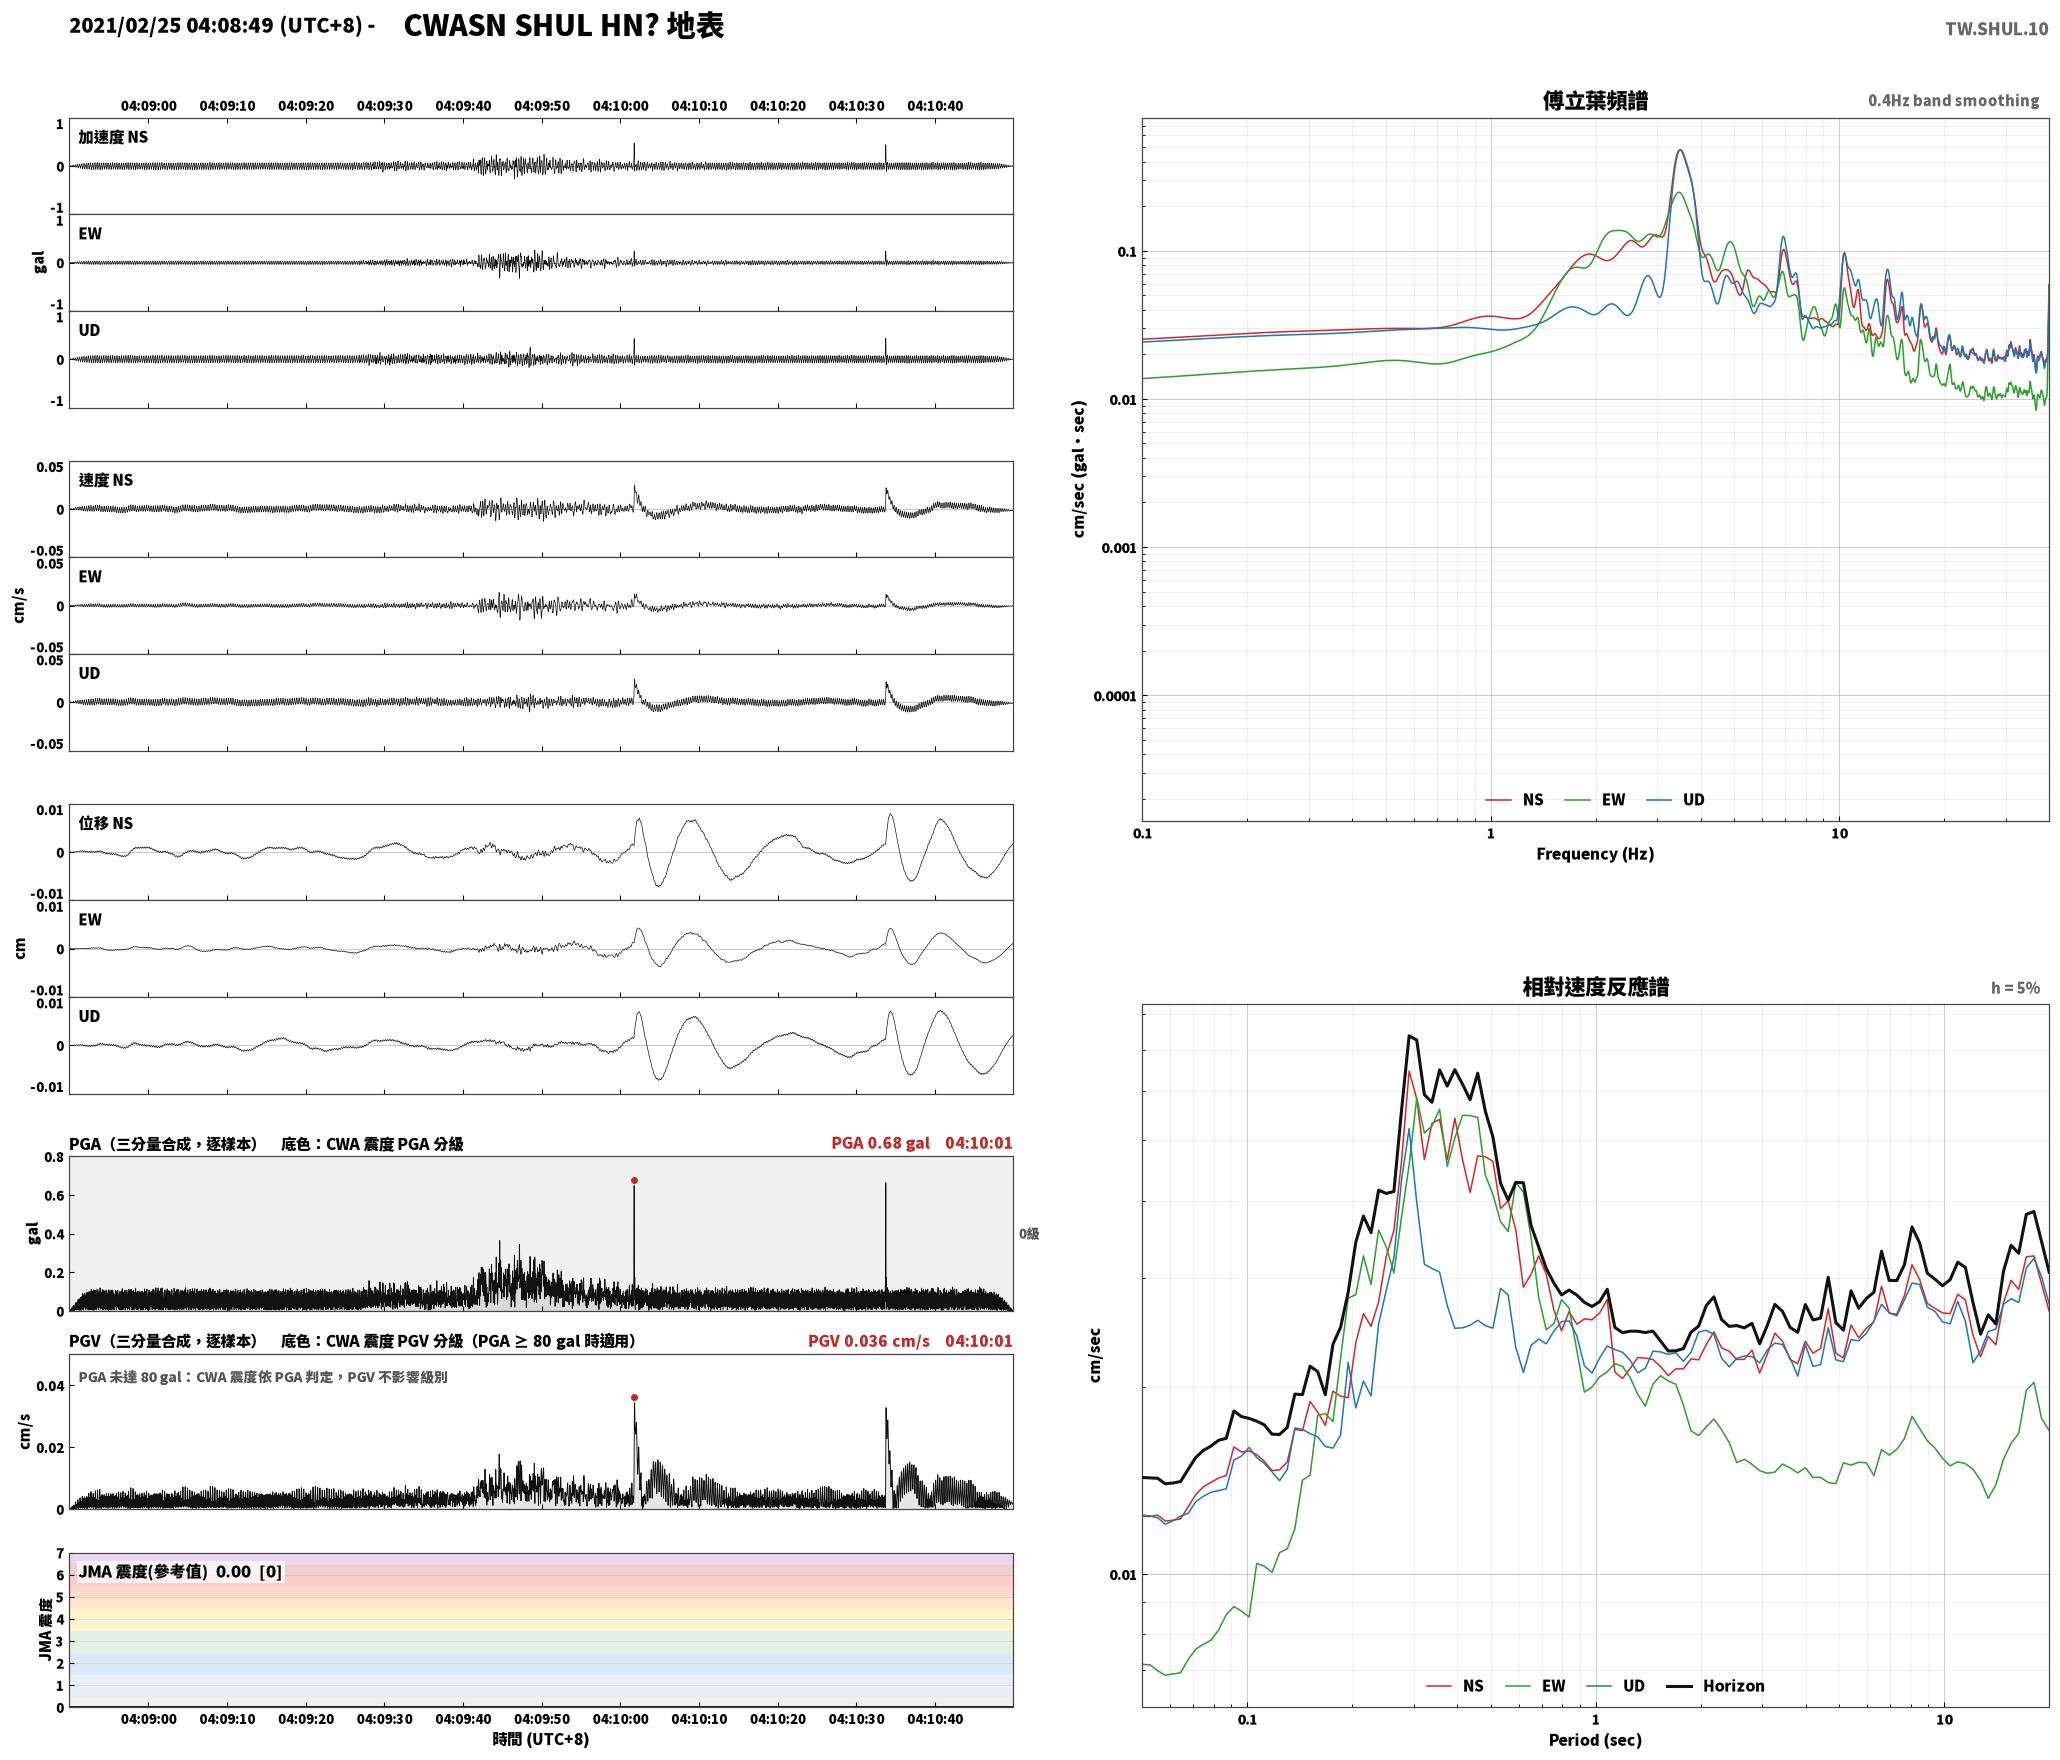The width and height of the screenshot is (2060, 1760).
Task: Click the UD legend entry in response spectrum
Action: click(1616, 1685)
